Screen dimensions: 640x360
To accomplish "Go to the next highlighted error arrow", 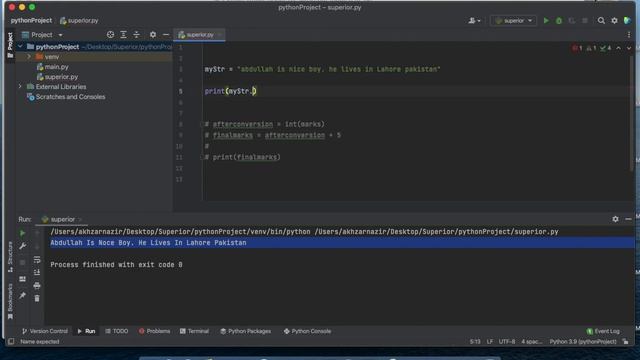I will coord(629,48).
